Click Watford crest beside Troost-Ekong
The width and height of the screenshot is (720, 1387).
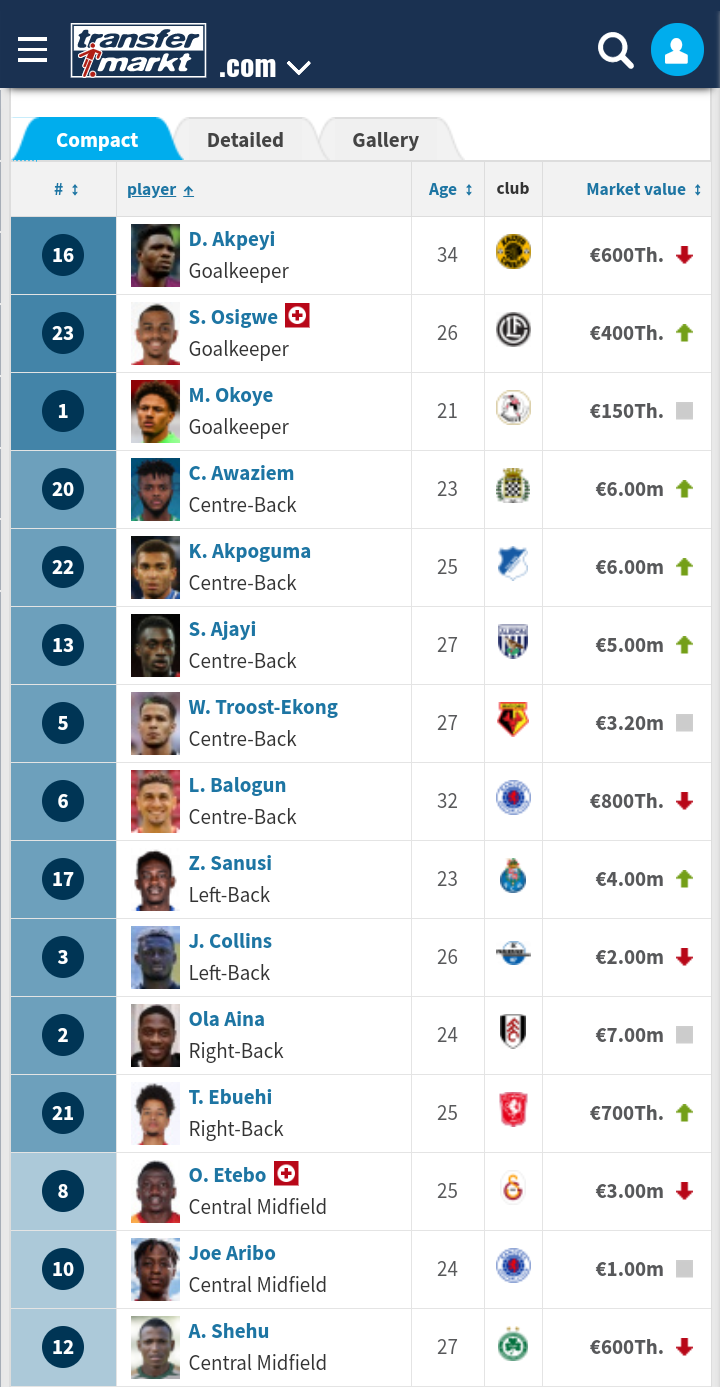513,720
